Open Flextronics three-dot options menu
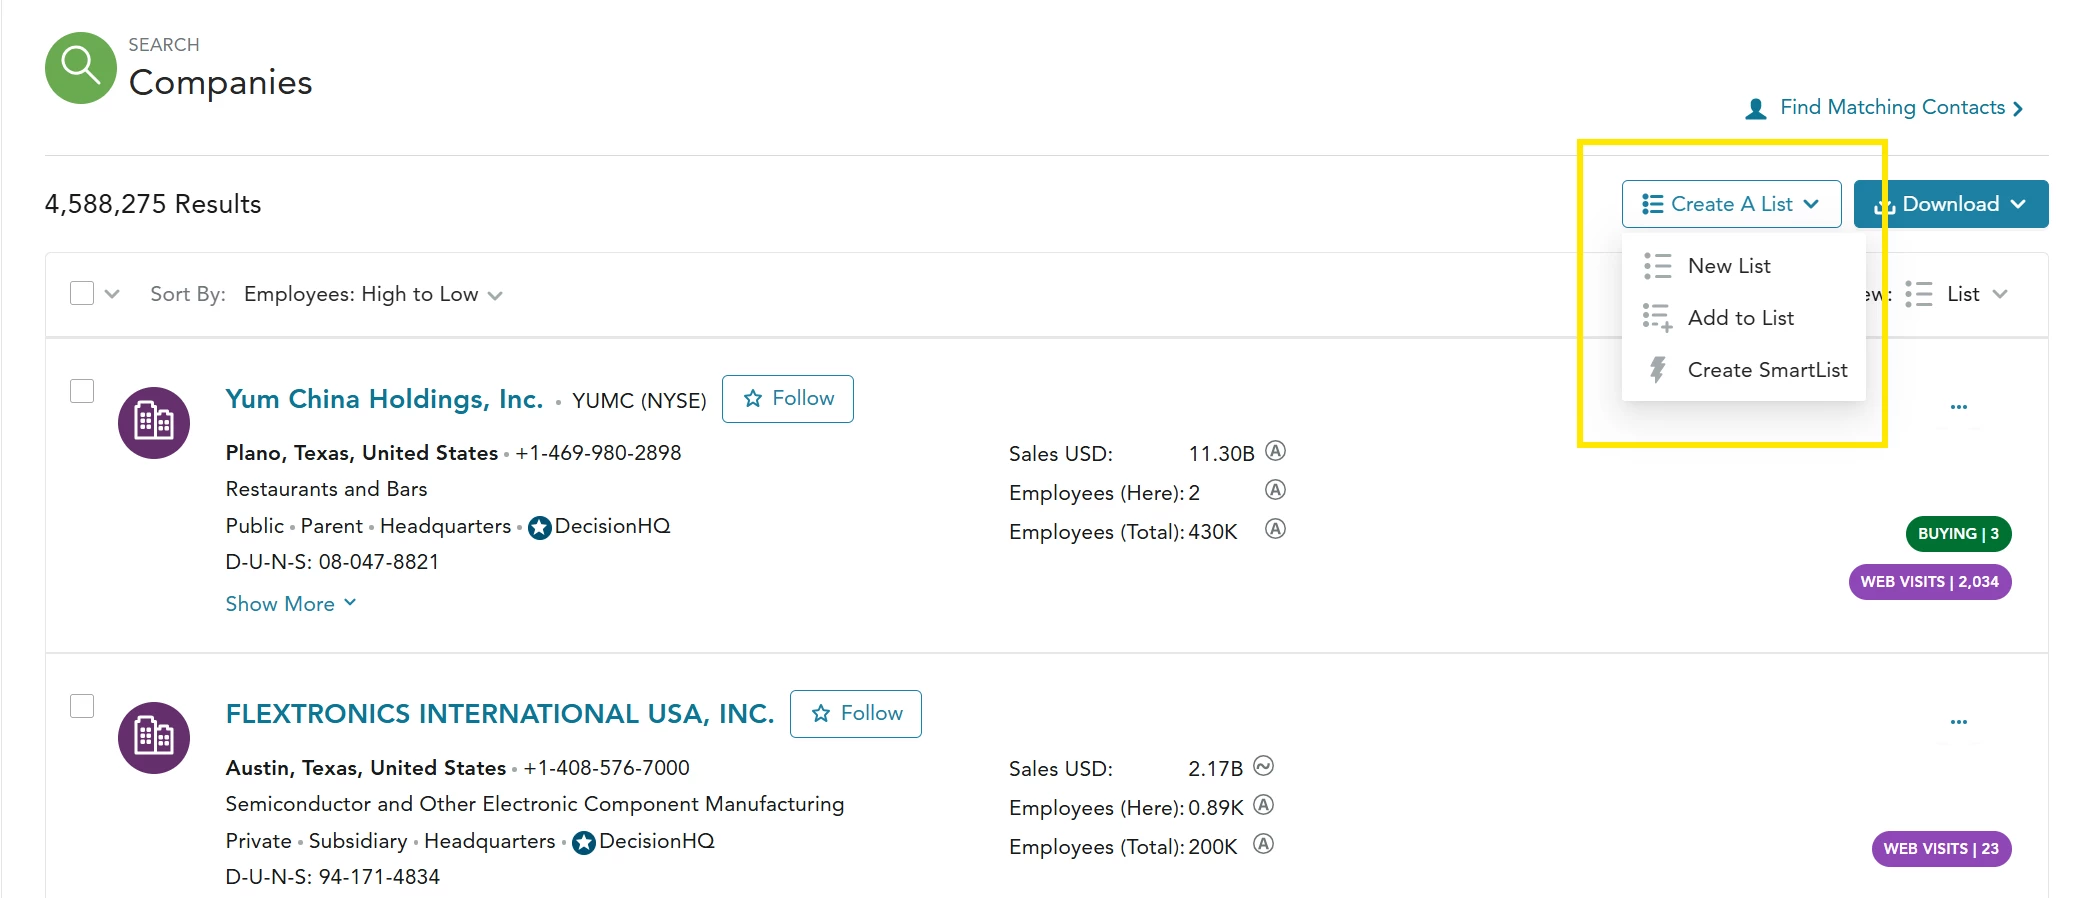Screen dimensions: 2091x898 1958,722
